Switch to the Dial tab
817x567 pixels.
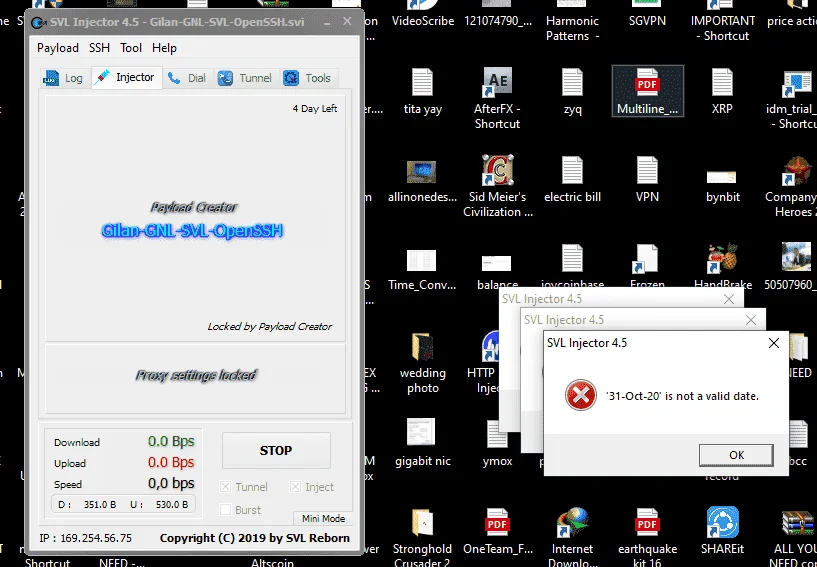click(x=188, y=78)
